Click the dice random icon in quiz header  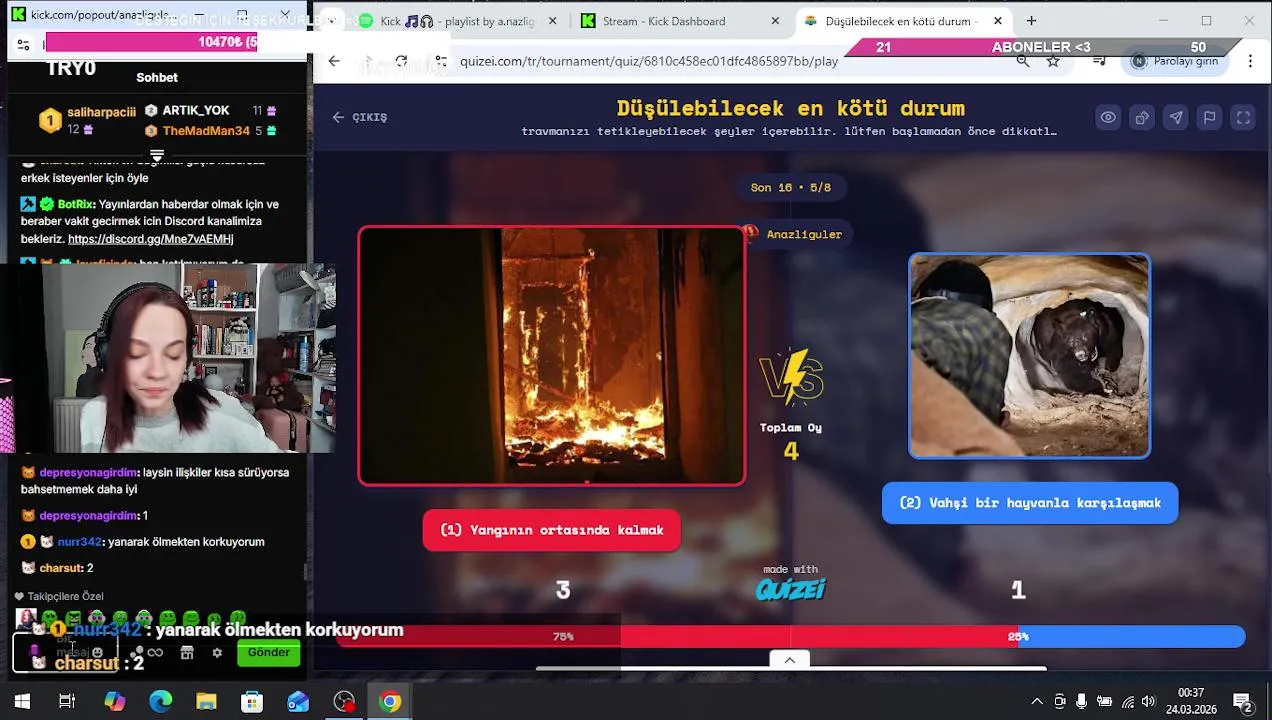[x=1142, y=117]
